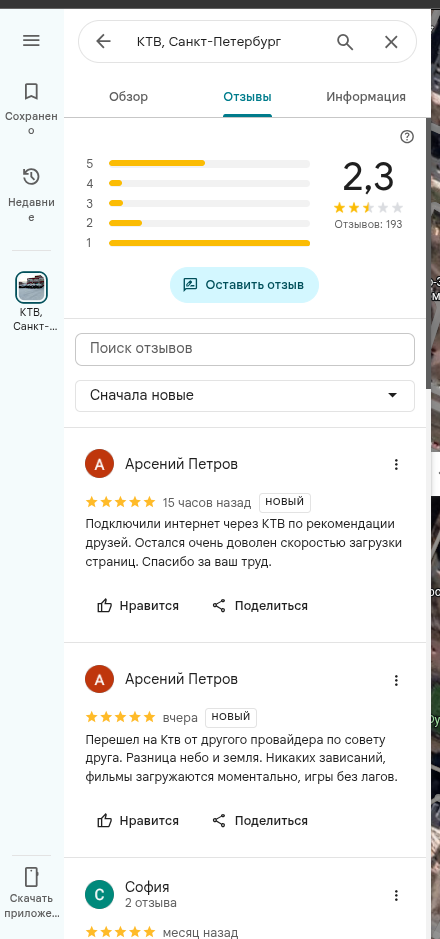Like the first review with Нравится

[138, 605]
